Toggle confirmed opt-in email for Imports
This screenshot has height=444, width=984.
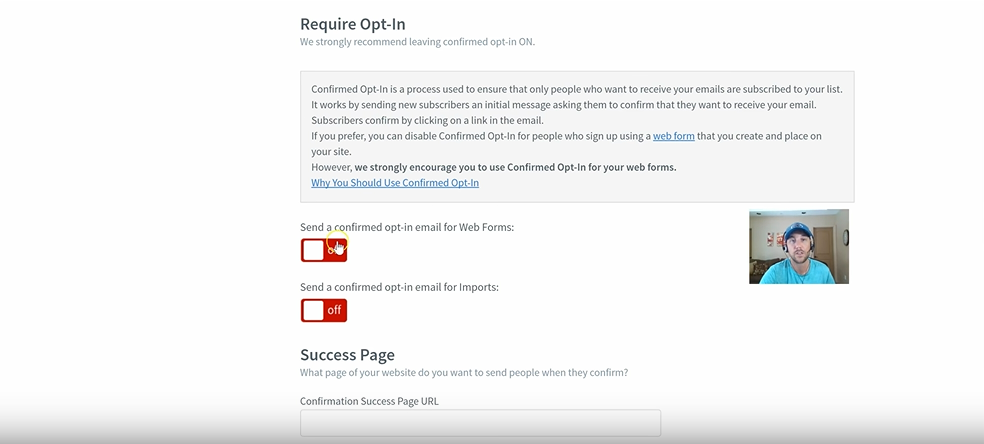tap(324, 310)
